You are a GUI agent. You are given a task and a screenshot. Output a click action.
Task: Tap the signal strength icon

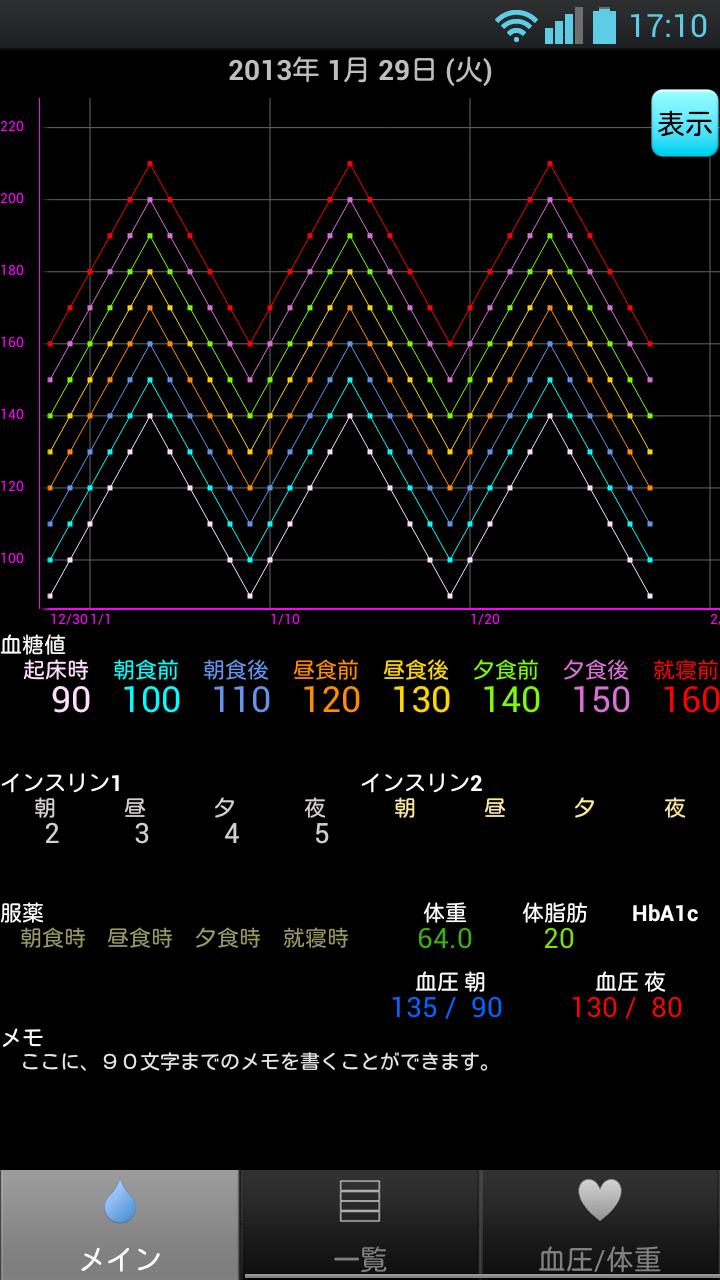pos(563,25)
